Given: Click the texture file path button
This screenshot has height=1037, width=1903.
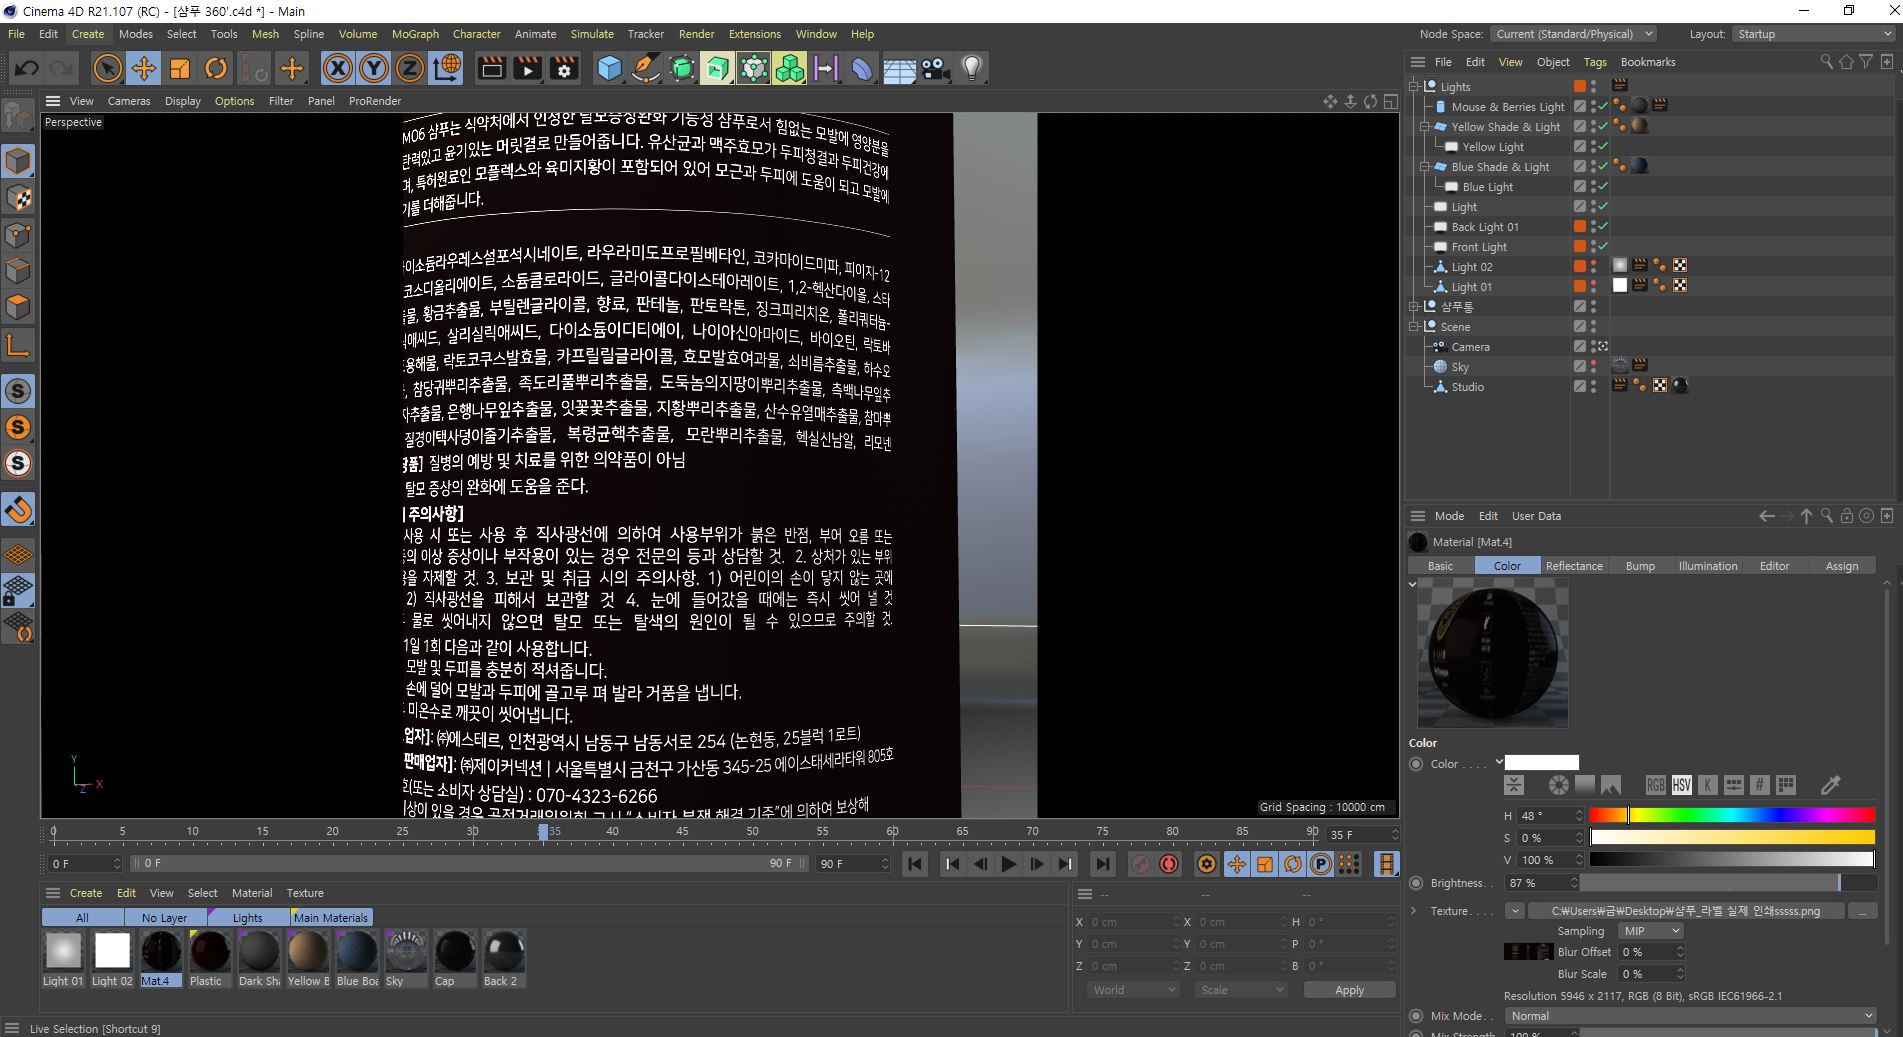Looking at the screenshot, I should click(x=1685, y=911).
